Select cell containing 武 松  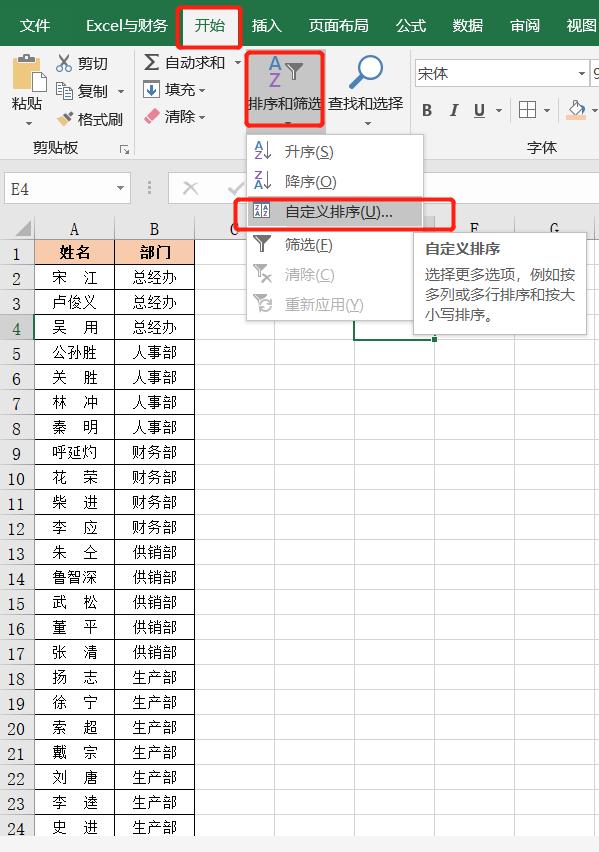point(74,603)
